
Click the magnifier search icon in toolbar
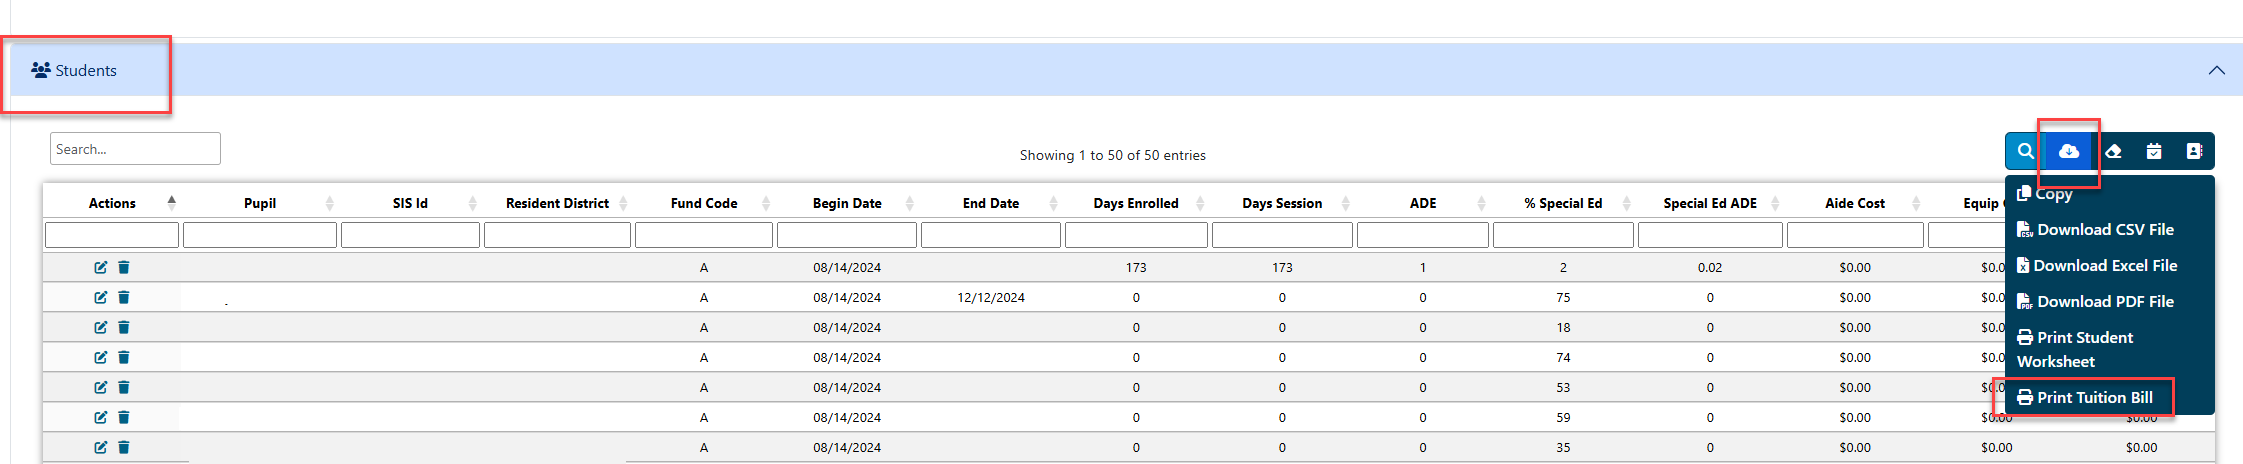[x=2025, y=151]
